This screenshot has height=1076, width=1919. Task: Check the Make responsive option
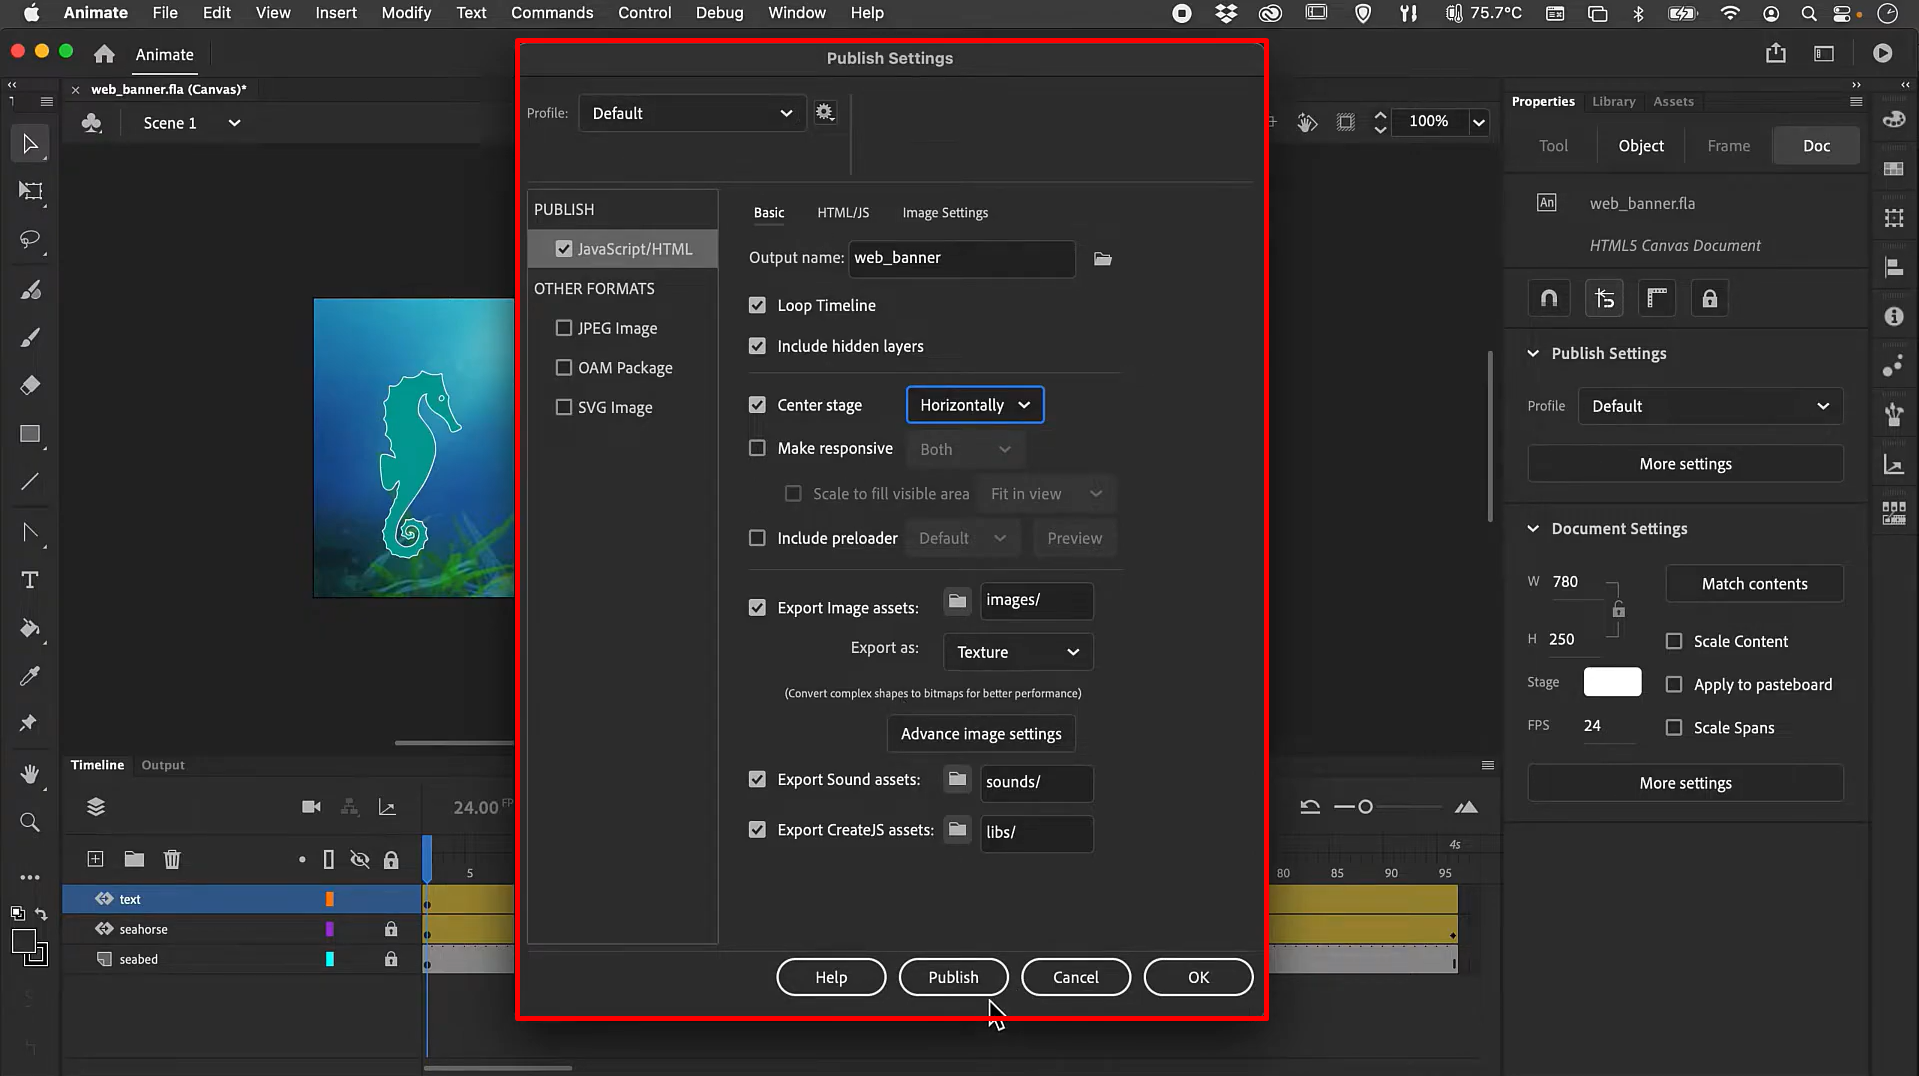(757, 448)
